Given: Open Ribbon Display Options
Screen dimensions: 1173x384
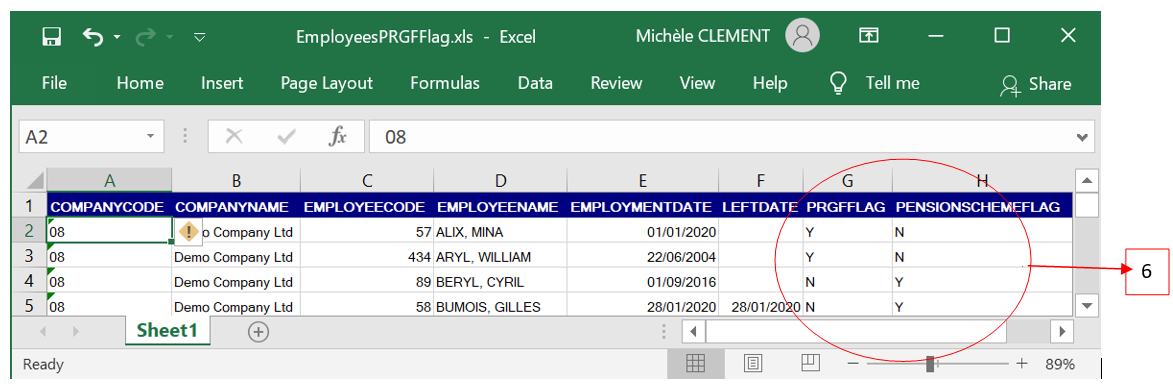Looking at the screenshot, I should tap(869, 35).
